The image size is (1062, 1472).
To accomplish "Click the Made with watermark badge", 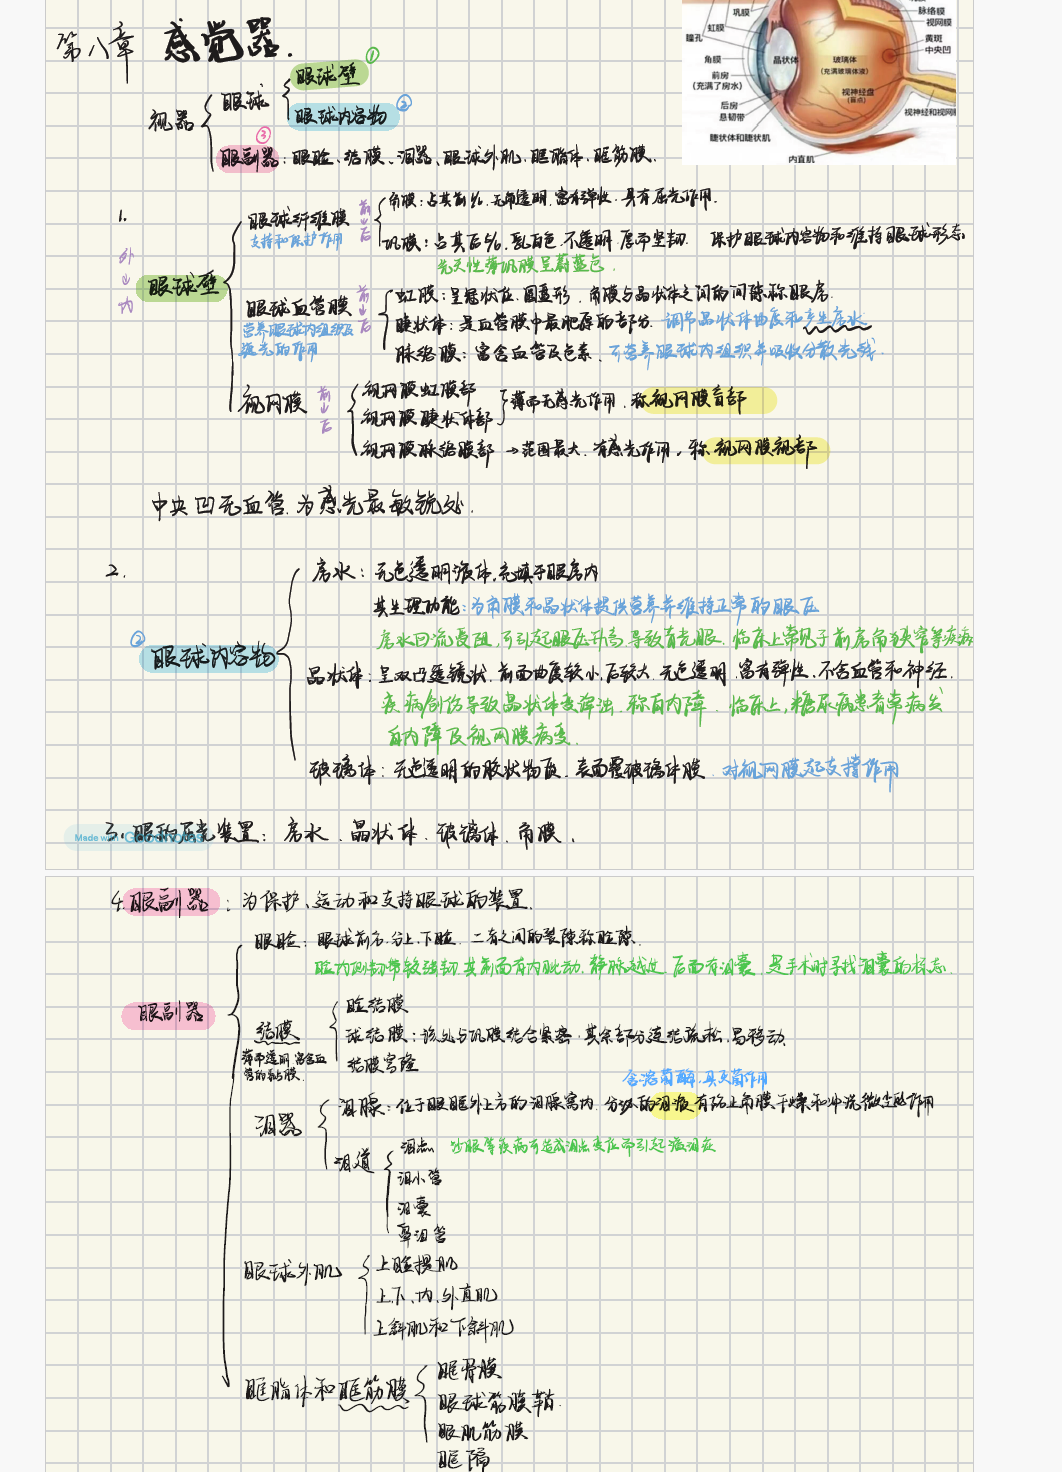I will [96, 837].
